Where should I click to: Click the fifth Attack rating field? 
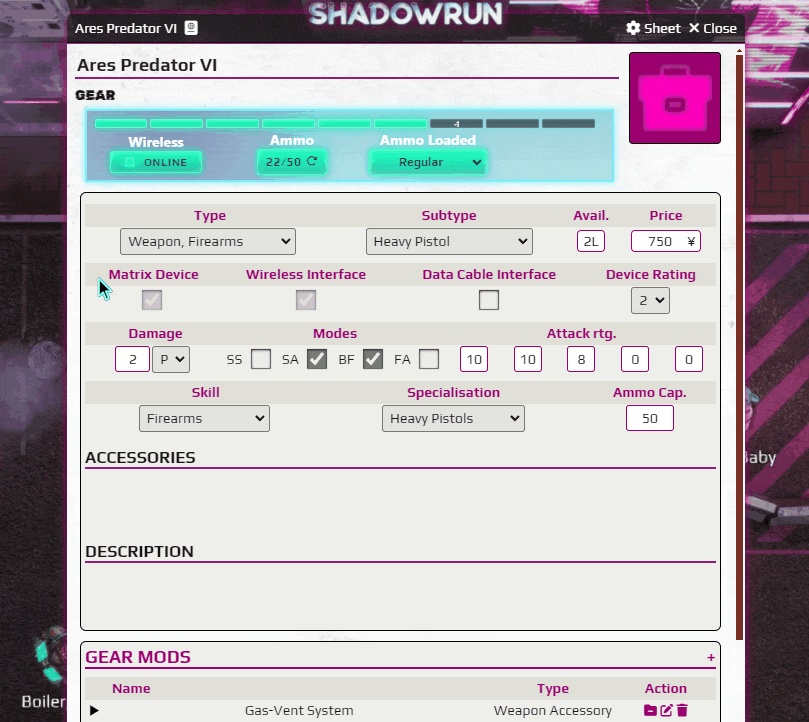click(688, 359)
